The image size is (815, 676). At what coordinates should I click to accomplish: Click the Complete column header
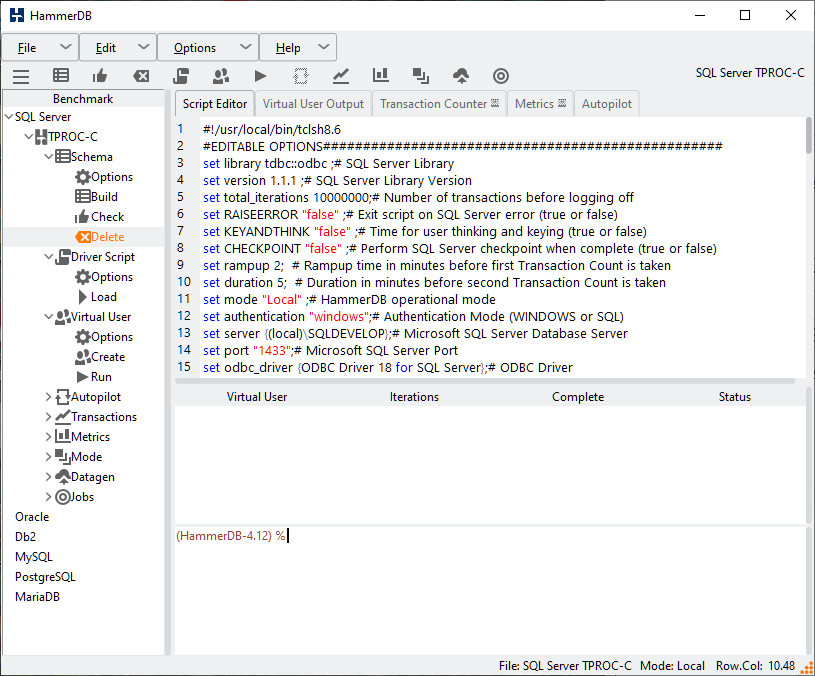(578, 397)
